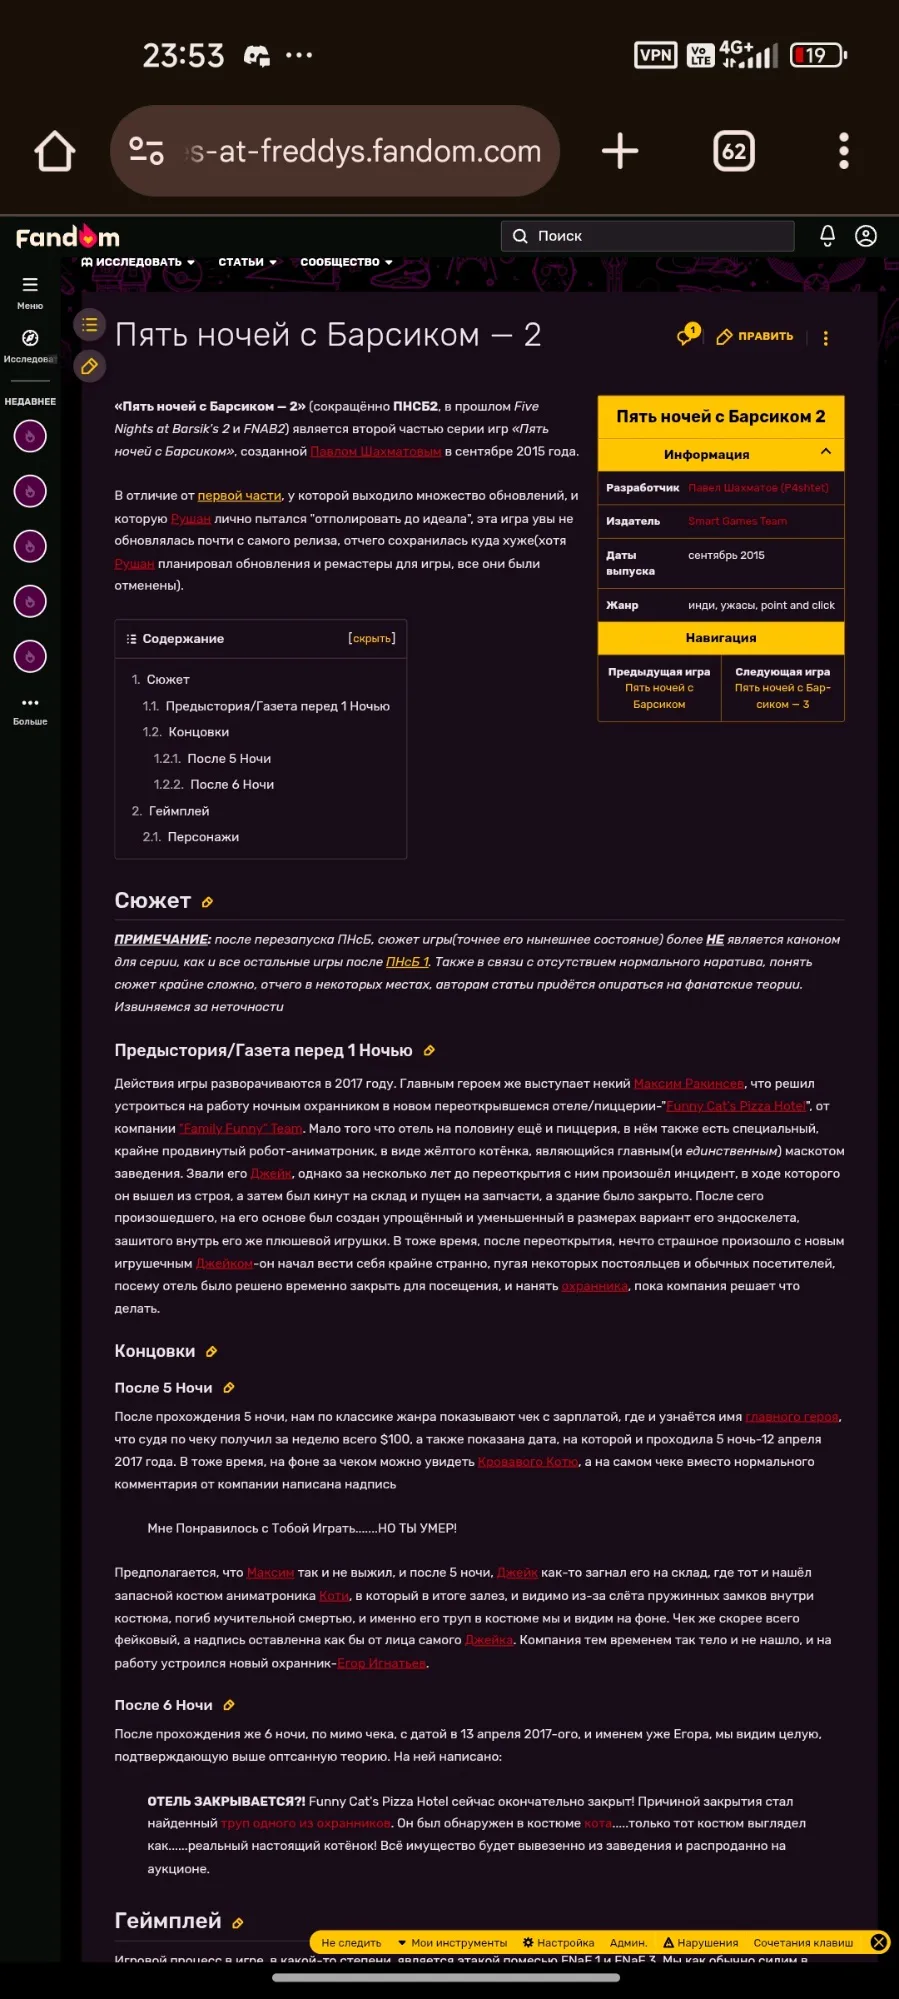
Task: Edit Концовки section pencil icon
Action: tap(211, 1352)
